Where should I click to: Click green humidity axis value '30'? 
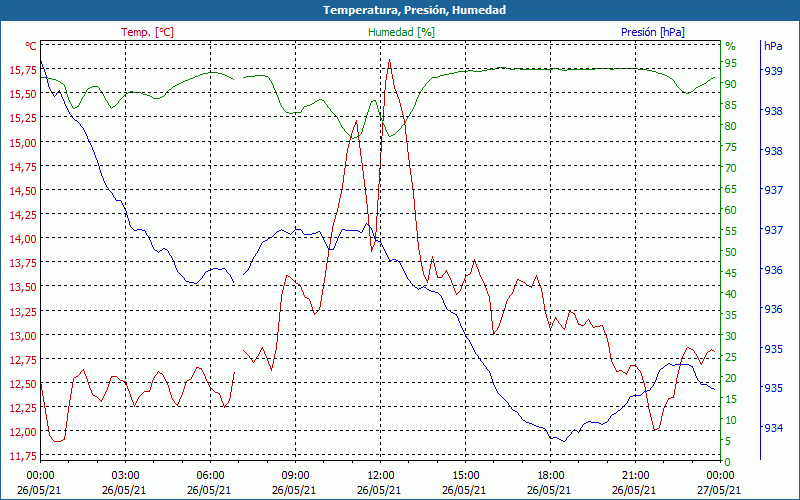tap(731, 336)
